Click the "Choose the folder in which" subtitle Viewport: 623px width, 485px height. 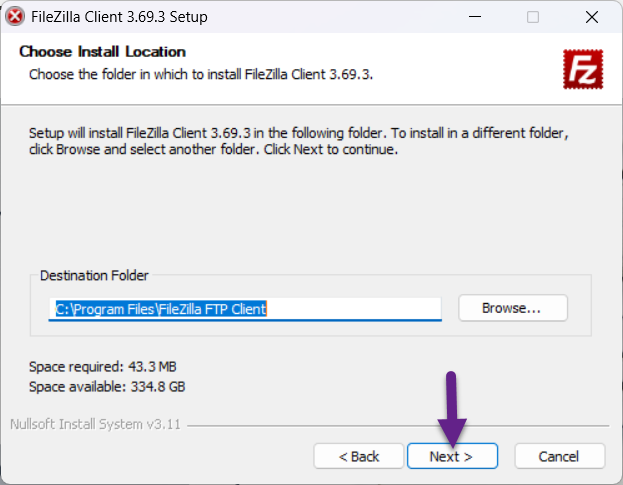pyautogui.click(x=200, y=74)
